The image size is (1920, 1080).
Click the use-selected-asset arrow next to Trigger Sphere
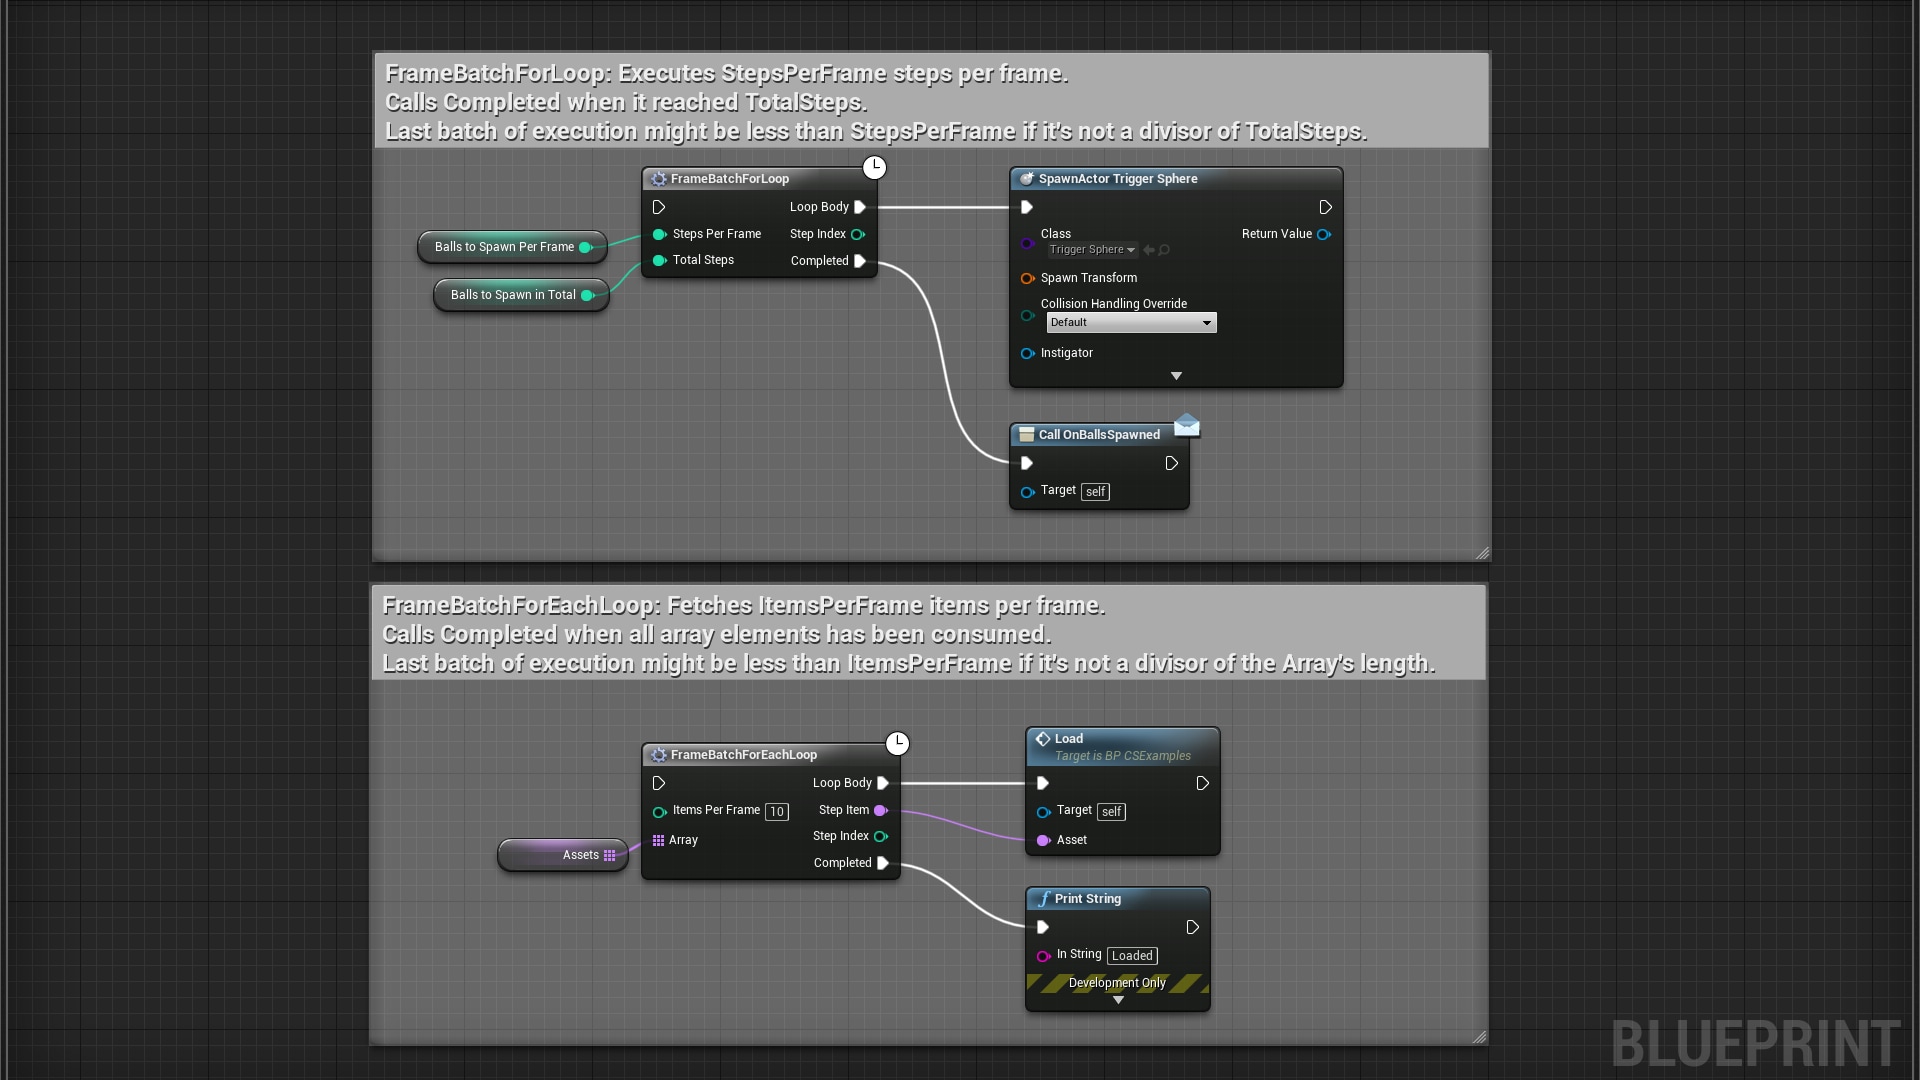1148,250
